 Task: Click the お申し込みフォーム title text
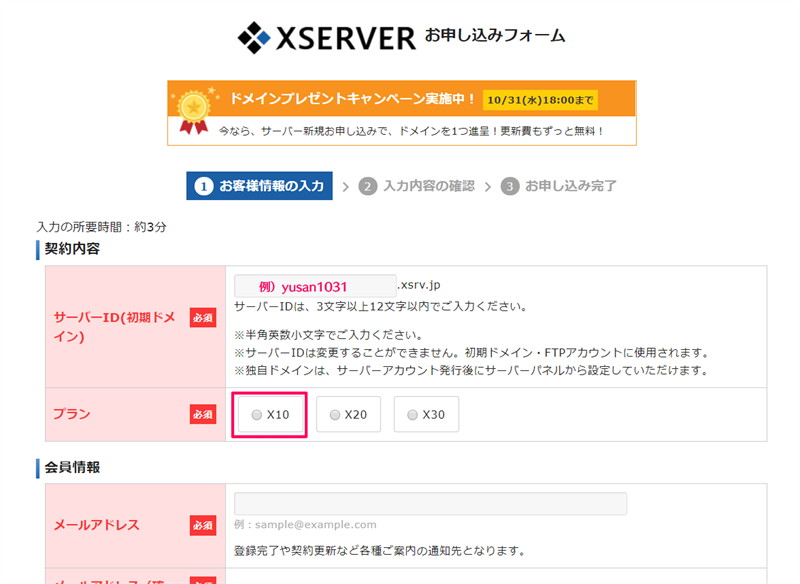point(495,35)
